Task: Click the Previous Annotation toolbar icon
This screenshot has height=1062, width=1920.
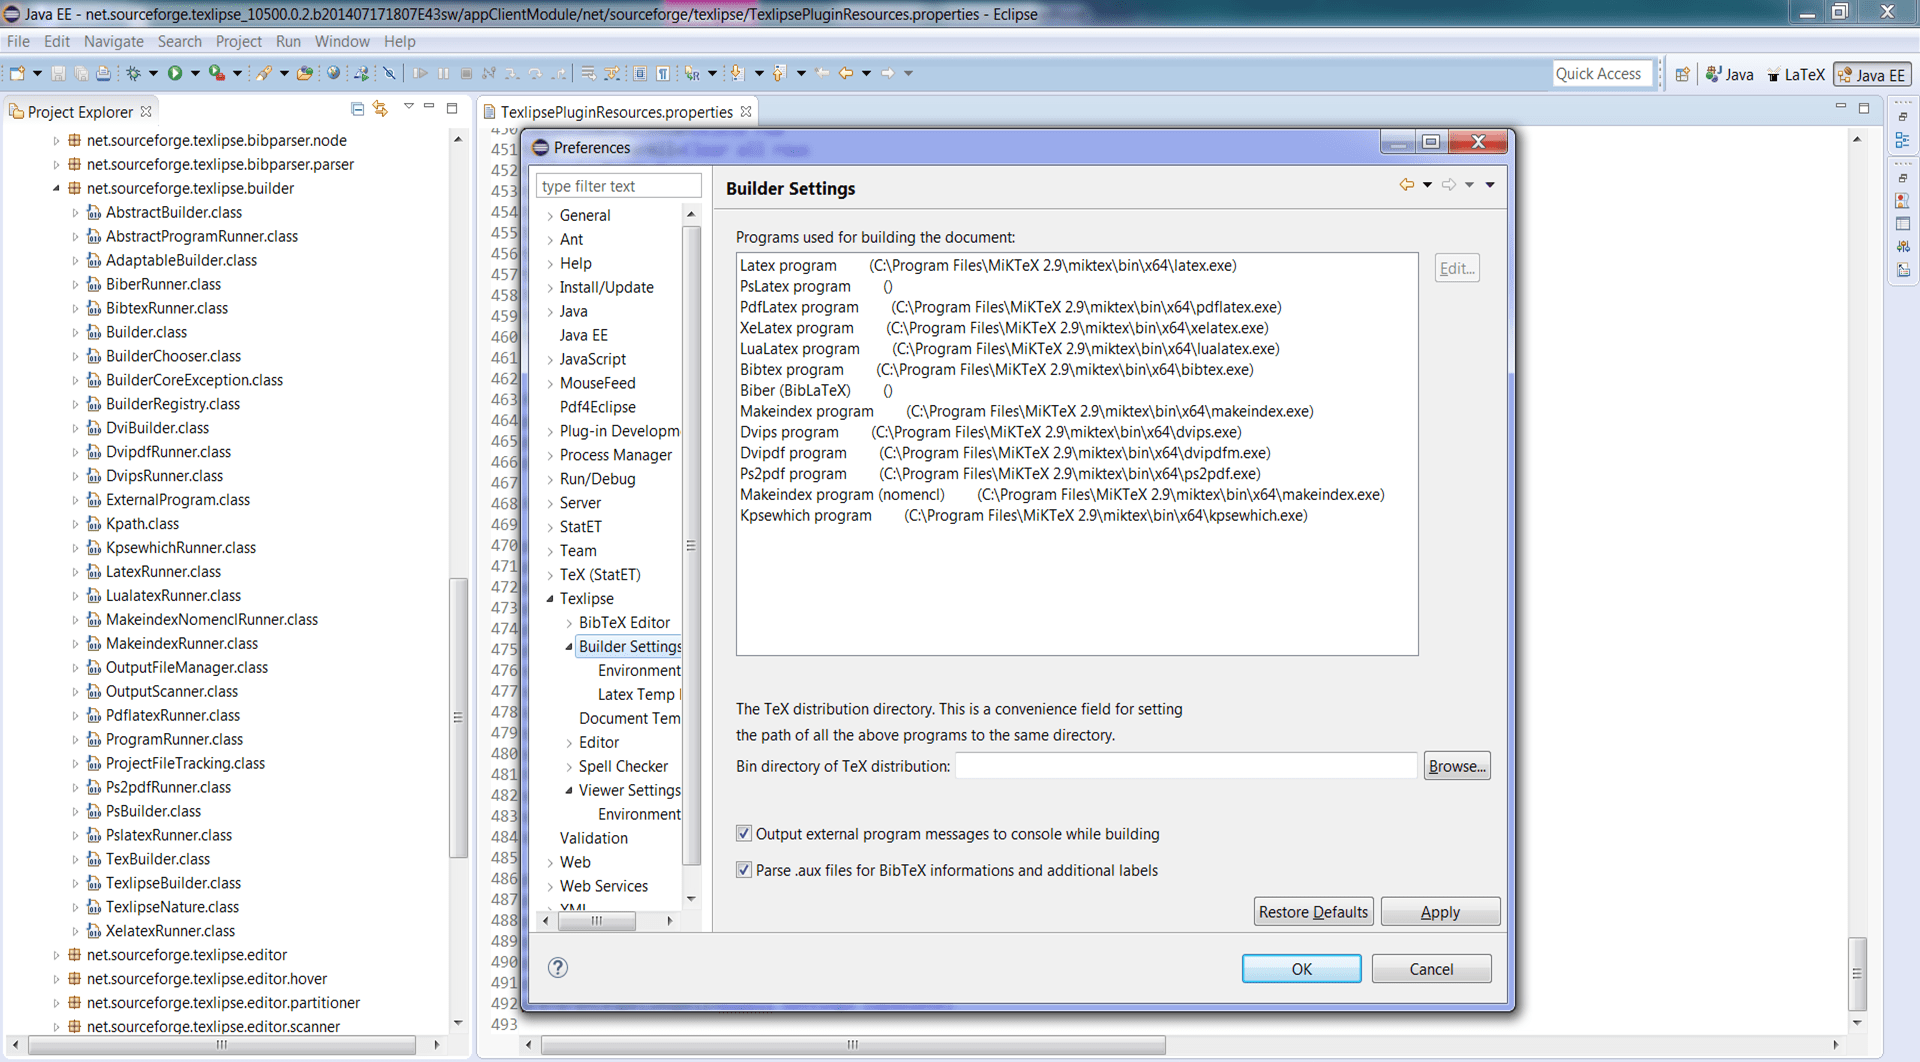Action: coord(779,73)
